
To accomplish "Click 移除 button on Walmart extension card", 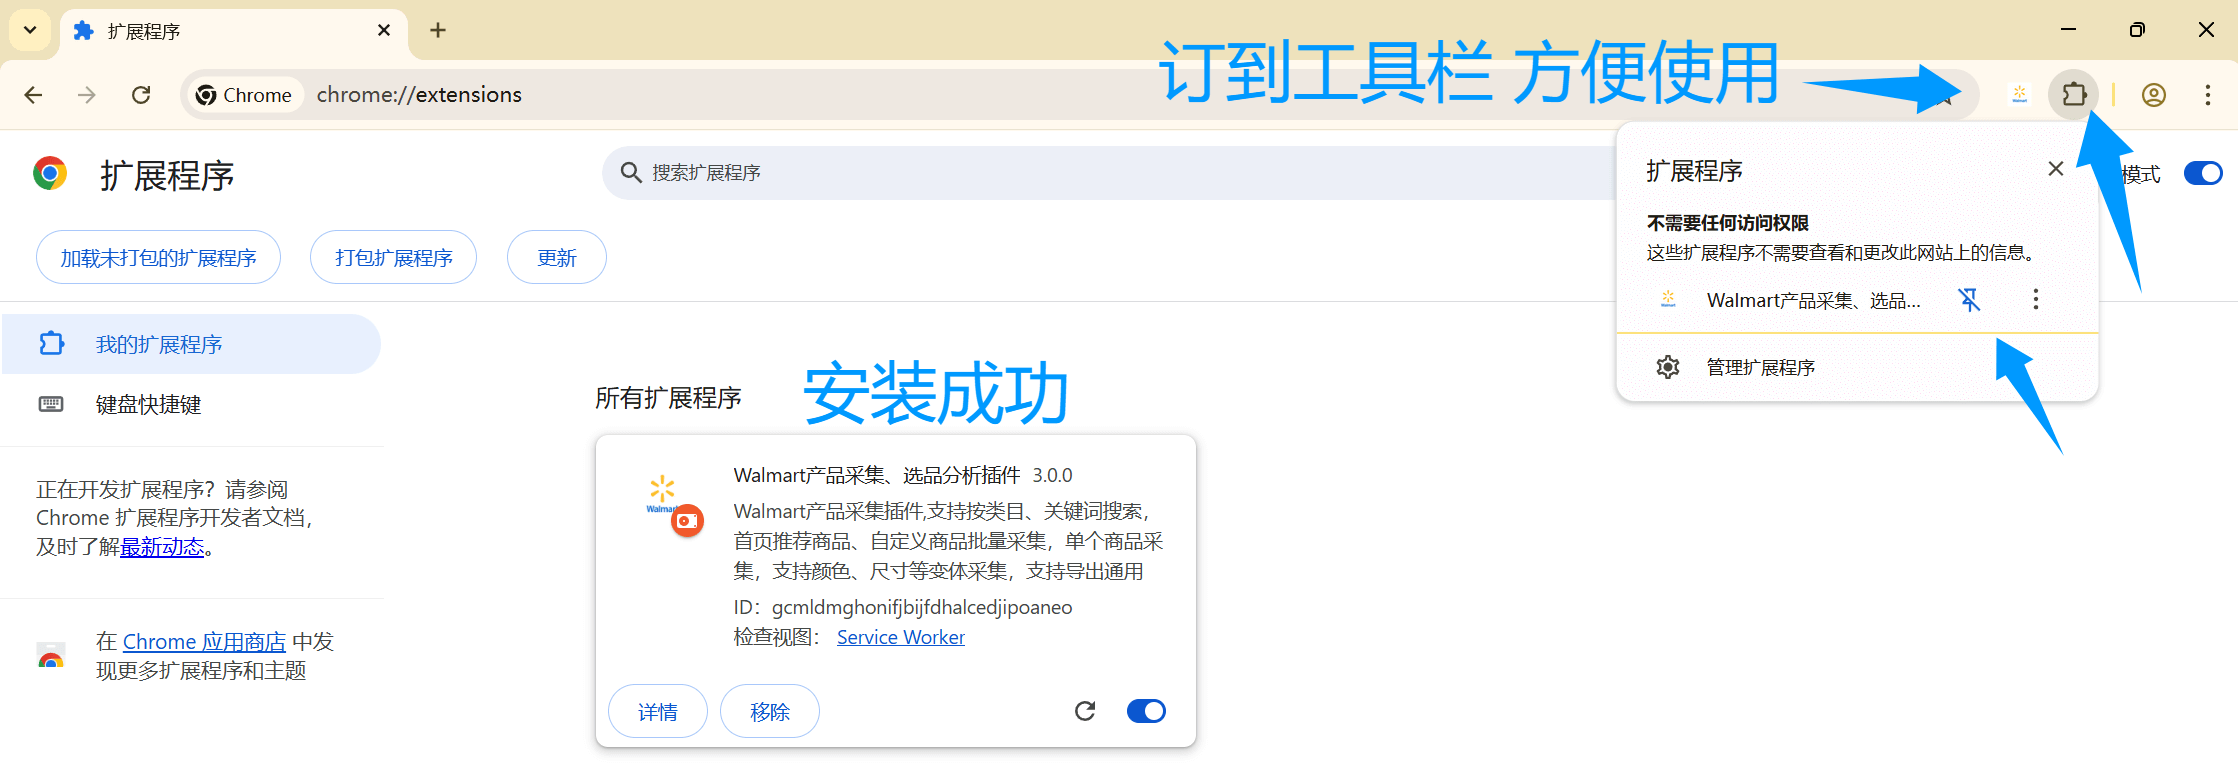I will (x=770, y=711).
